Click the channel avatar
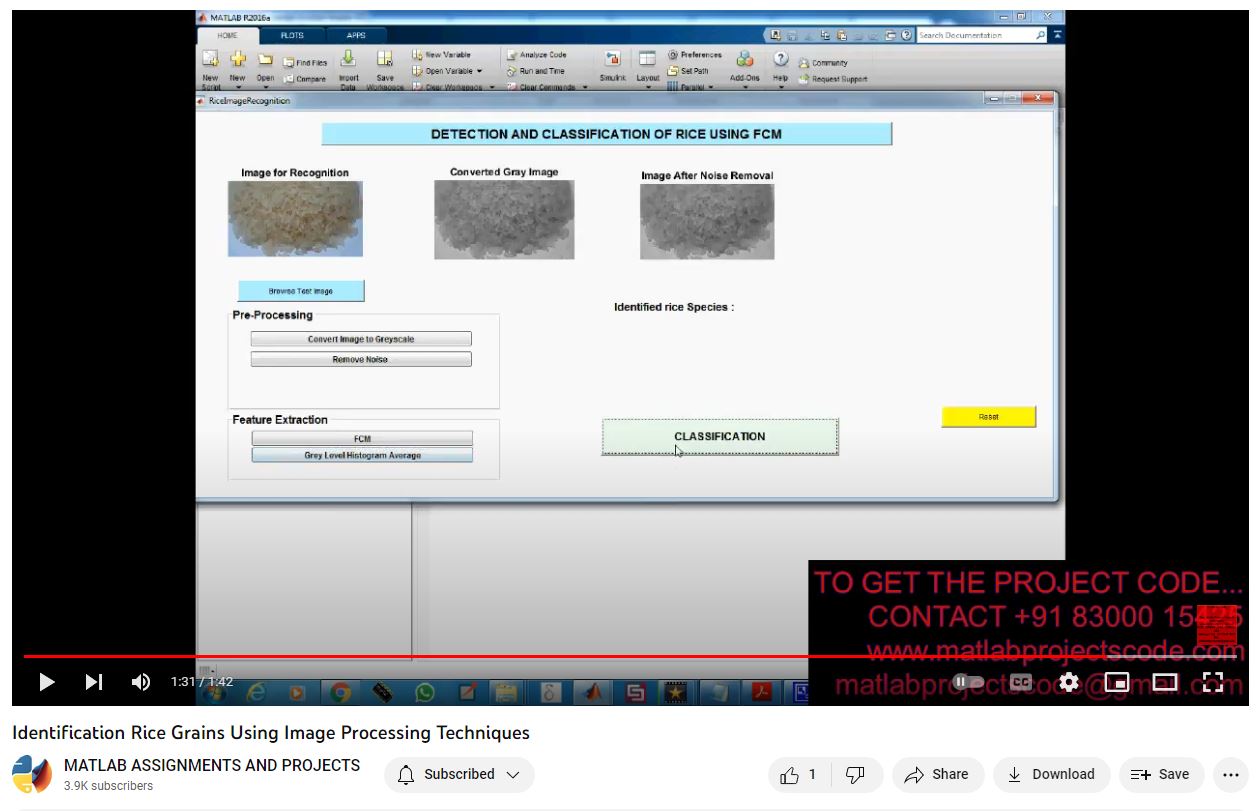The width and height of the screenshot is (1260, 811). 32,775
